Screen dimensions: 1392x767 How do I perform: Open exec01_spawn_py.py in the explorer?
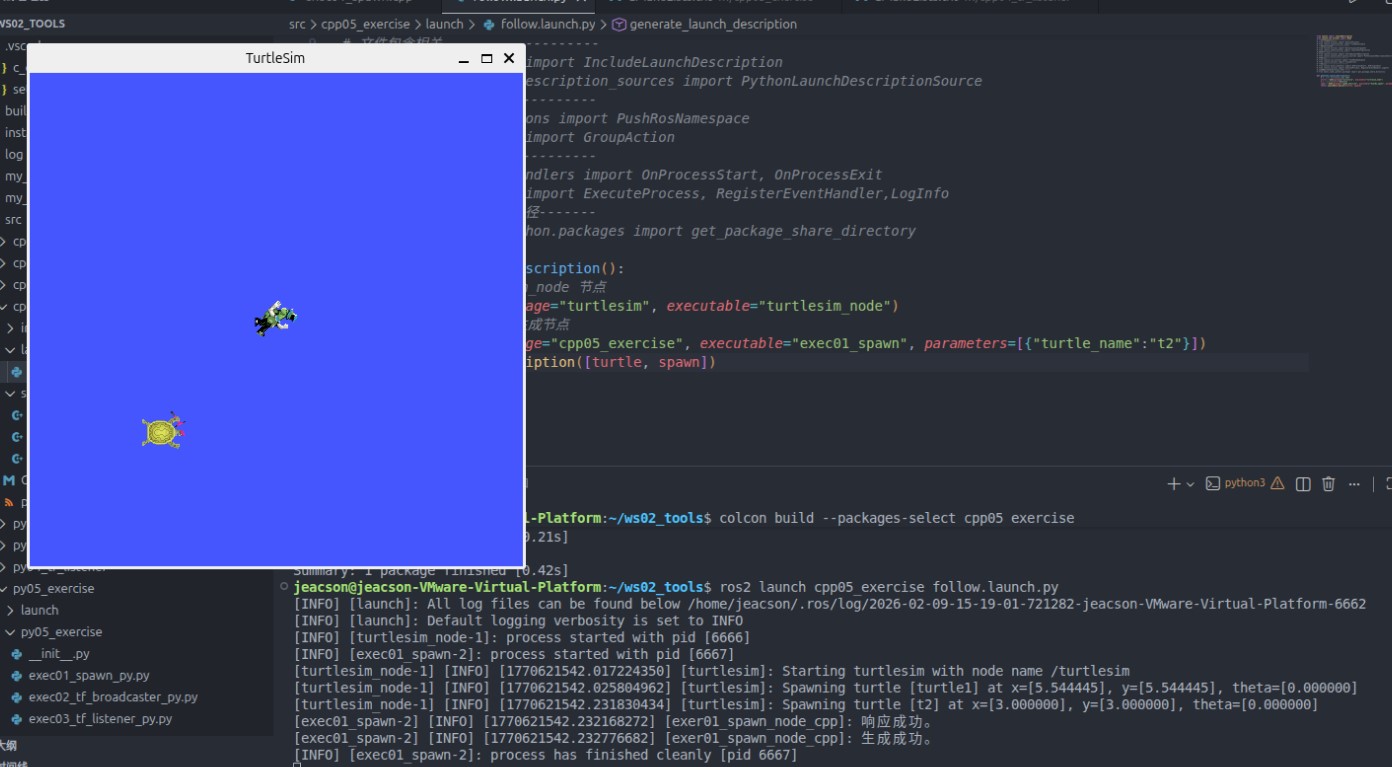[x=89, y=676]
